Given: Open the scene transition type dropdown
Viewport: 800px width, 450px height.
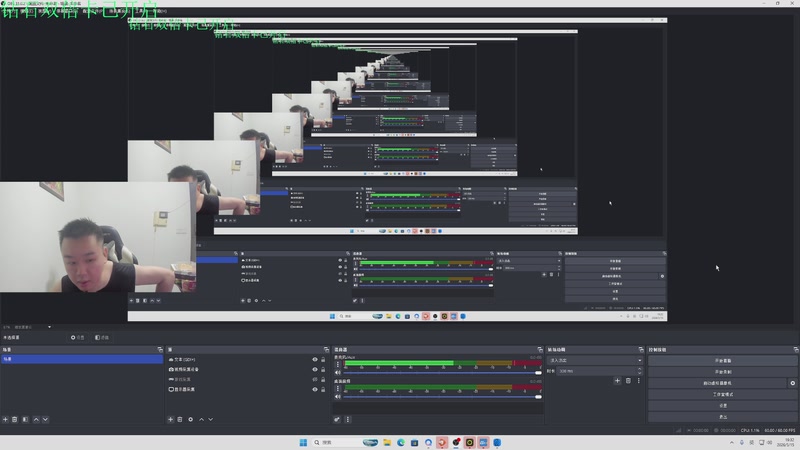Looking at the screenshot, I should pyautogui.click(x=595, y=360).
